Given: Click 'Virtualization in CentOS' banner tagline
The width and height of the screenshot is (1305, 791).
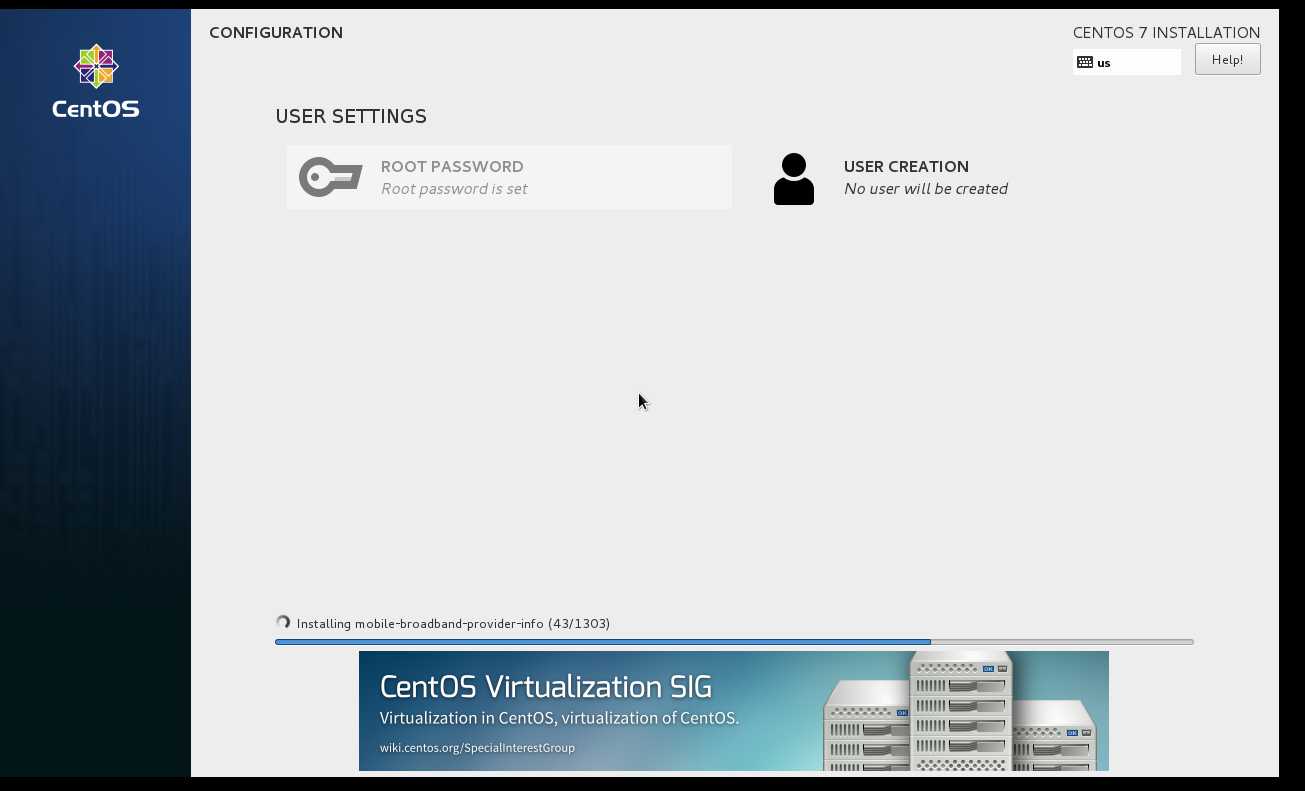Looking at the screenshot, I should (x=559, y=718).
